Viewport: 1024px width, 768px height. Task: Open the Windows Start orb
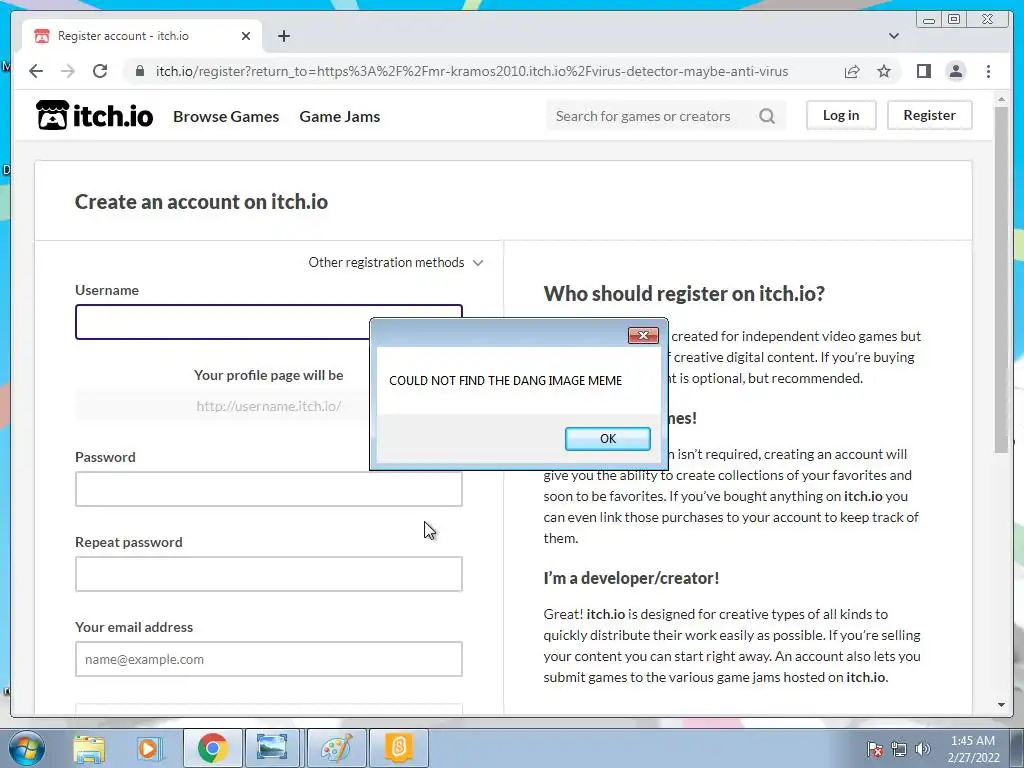26,748
